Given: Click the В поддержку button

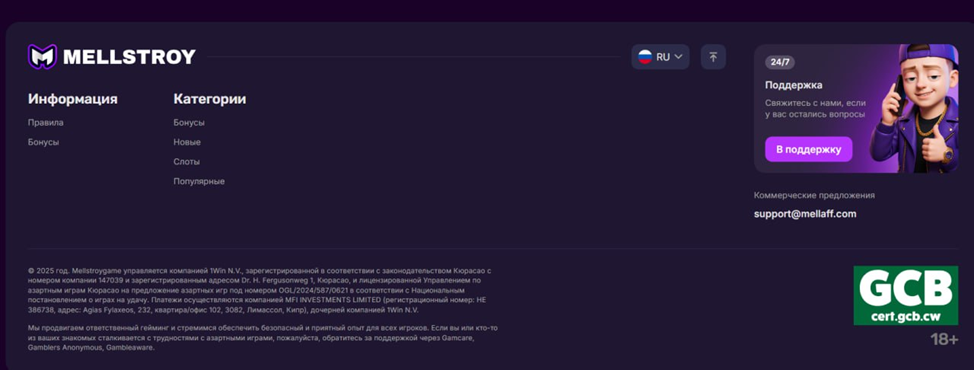Looking at the screenshot, I should [x=809, y=149].
